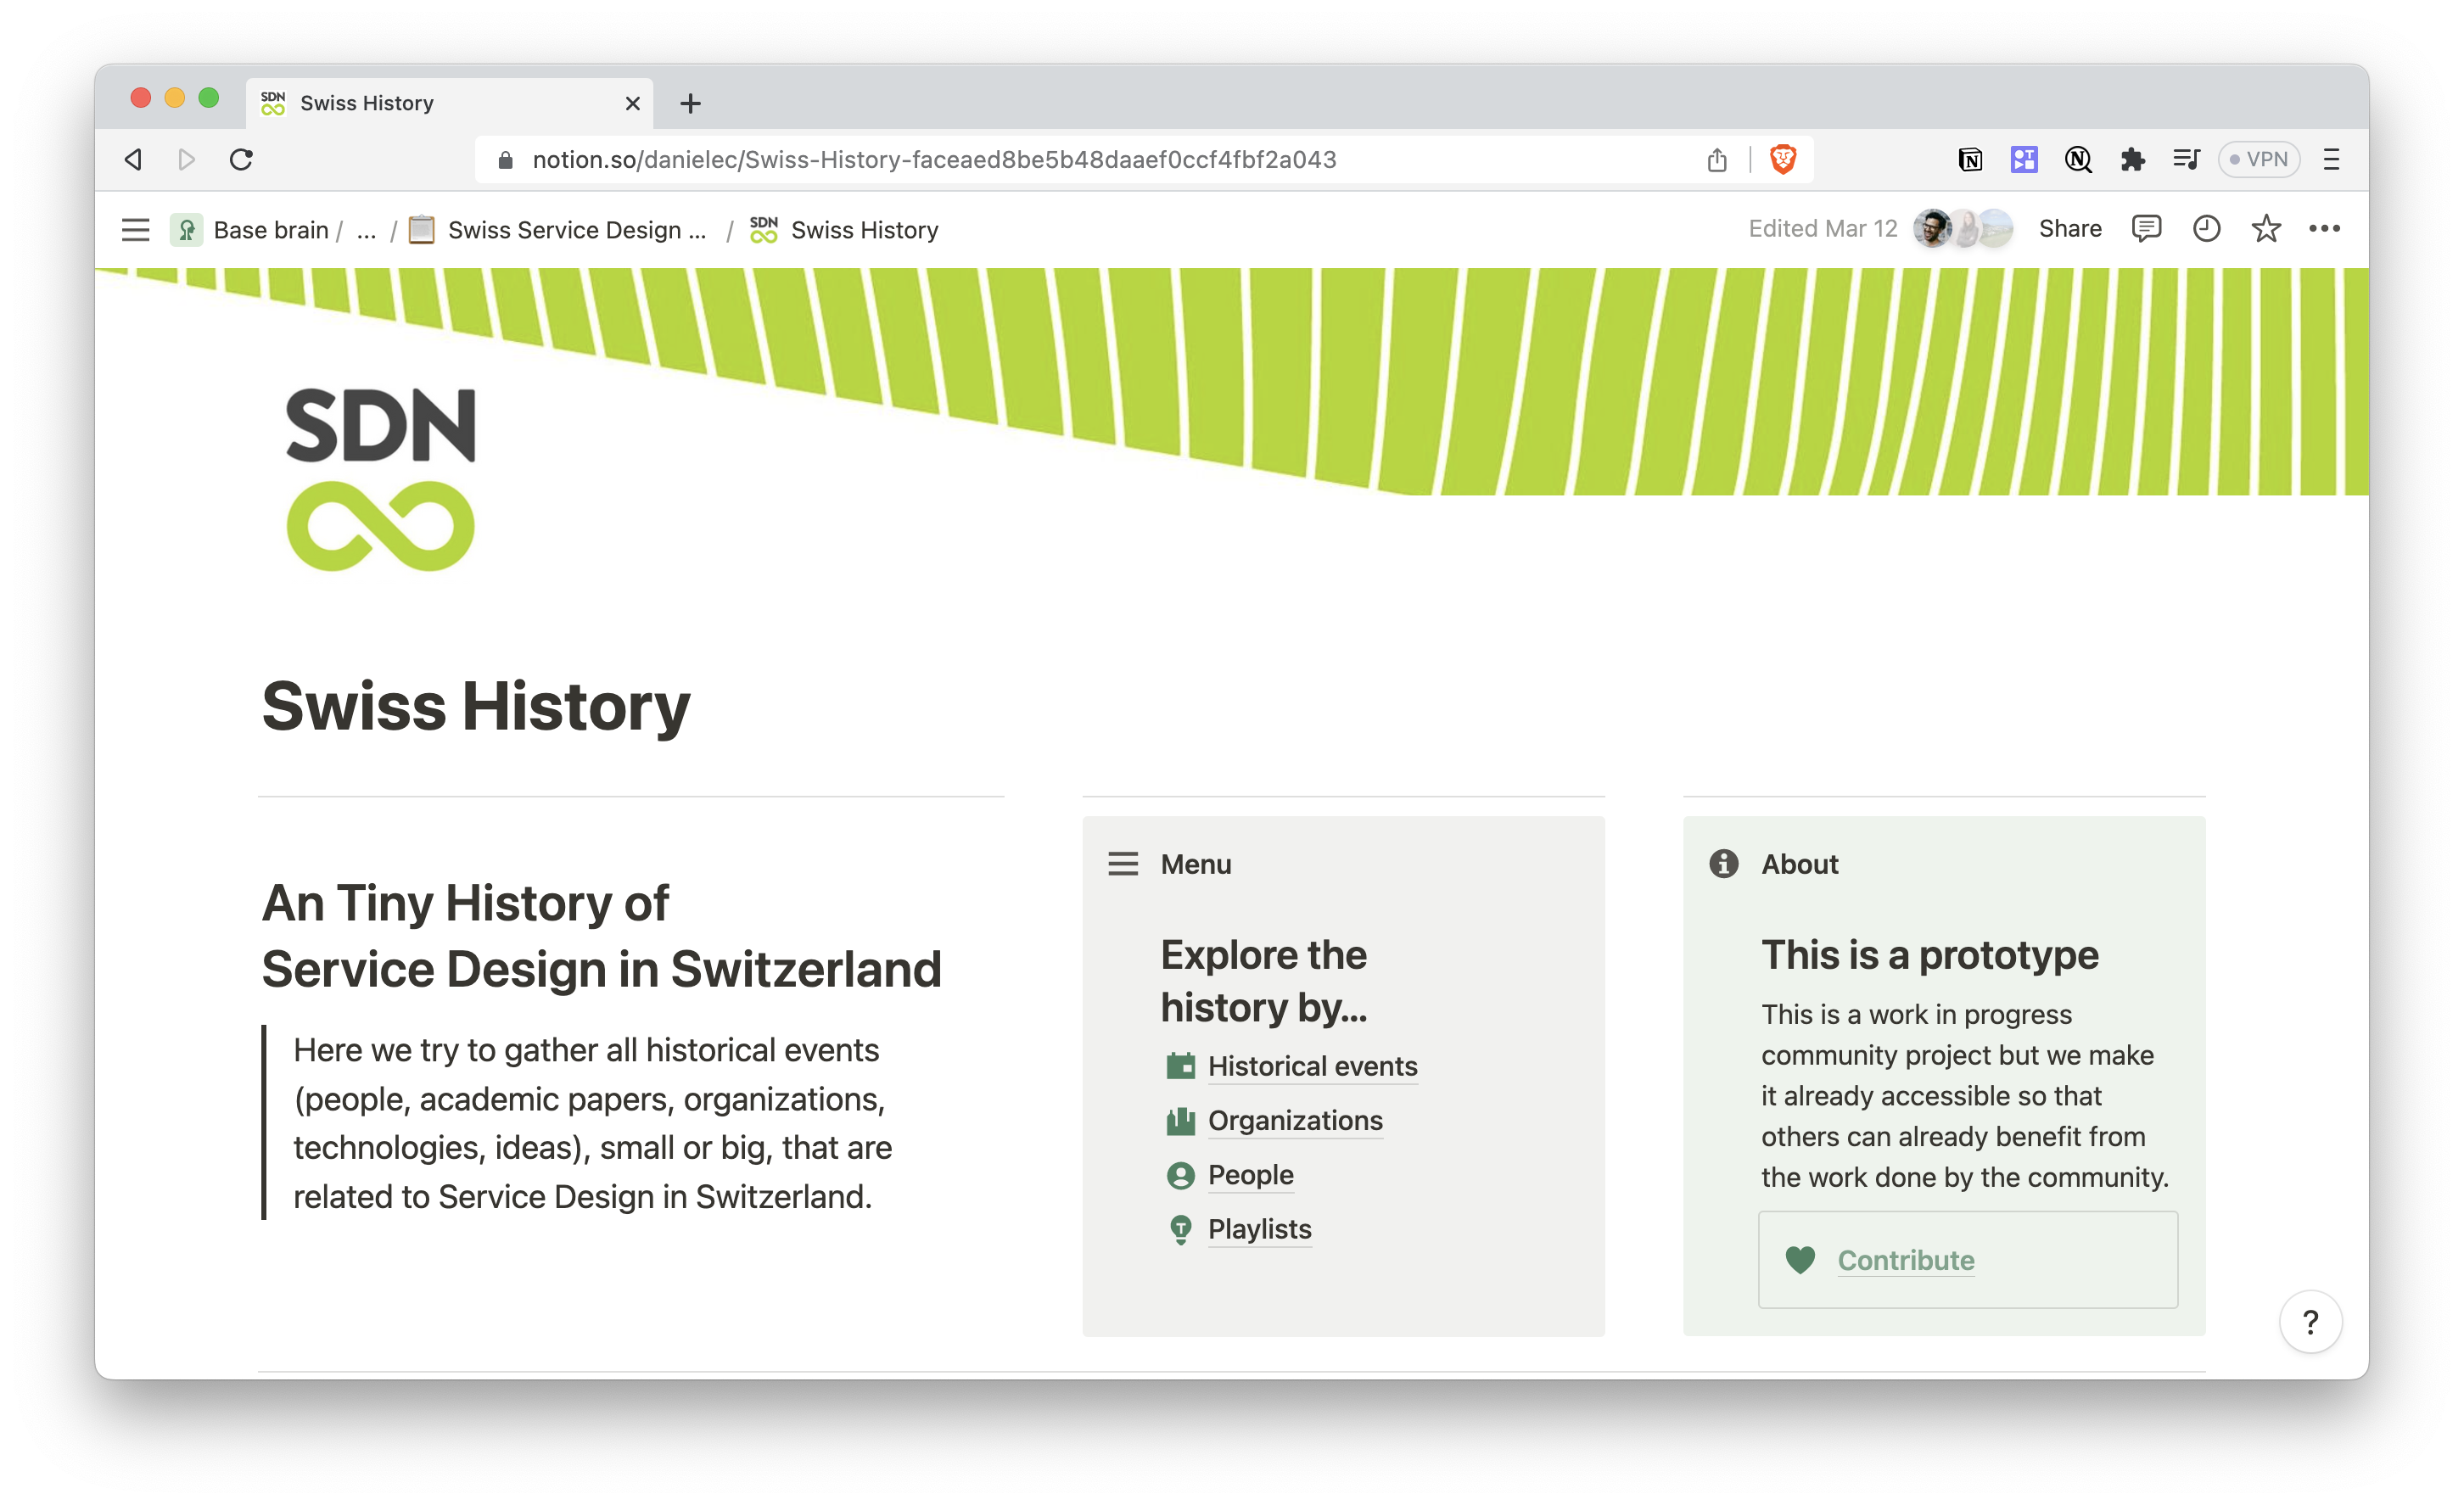This screenshot has width=2464, height=1505.
Task: Click the About panel info icon
Action: point(1722,864)
